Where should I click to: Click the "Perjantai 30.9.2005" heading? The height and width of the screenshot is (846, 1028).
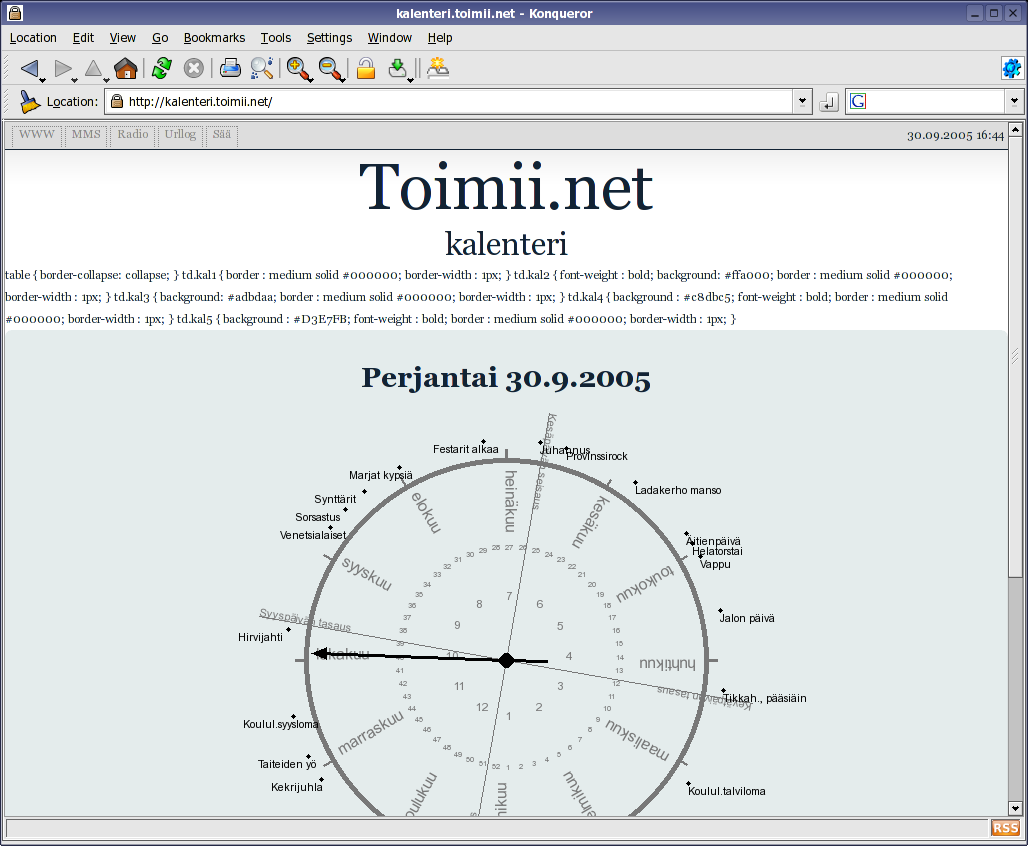(x=506, y=378)
